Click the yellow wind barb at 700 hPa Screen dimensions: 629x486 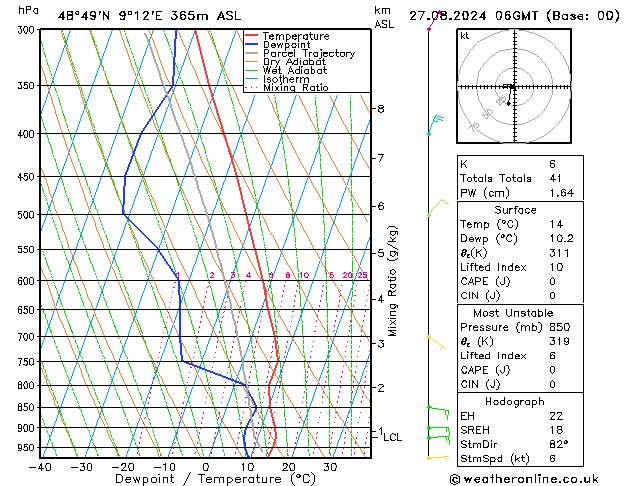[x=437, y=343]
